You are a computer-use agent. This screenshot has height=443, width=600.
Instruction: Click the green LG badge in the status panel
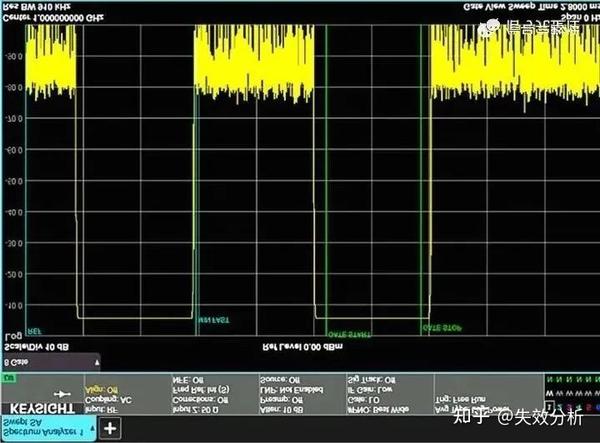coord(8,378)
